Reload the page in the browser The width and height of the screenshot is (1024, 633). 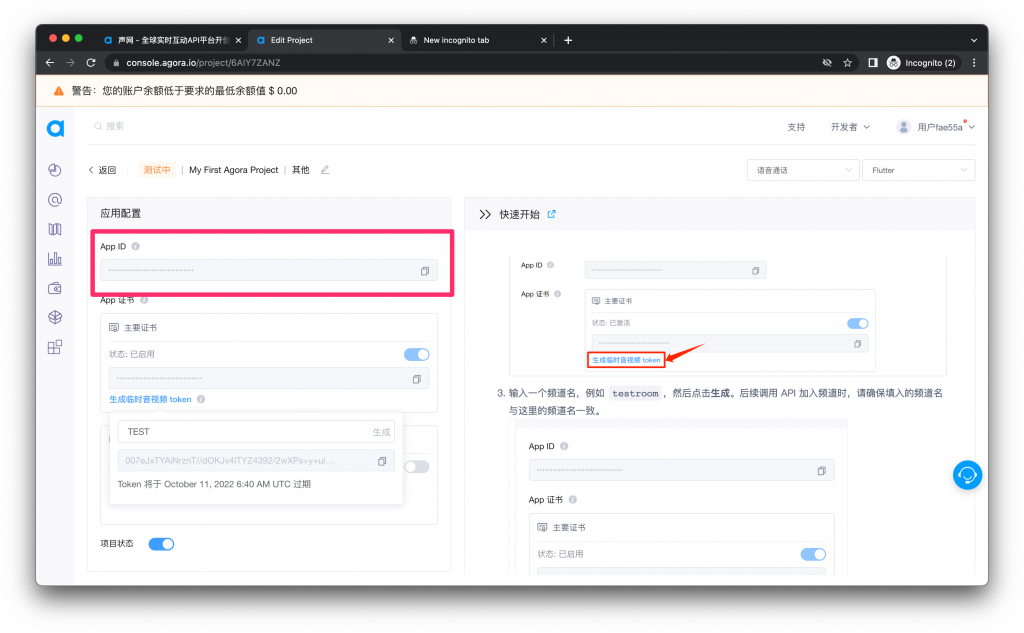pyautogui.click(x=91, y=63)
